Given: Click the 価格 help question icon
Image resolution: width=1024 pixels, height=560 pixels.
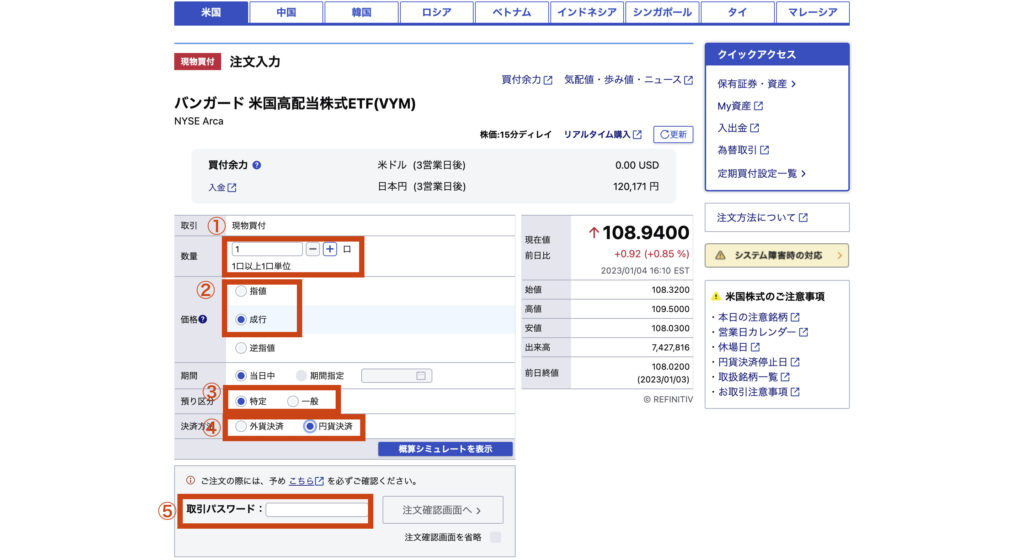Looking at the screenshot, I should tap(202, 319).
